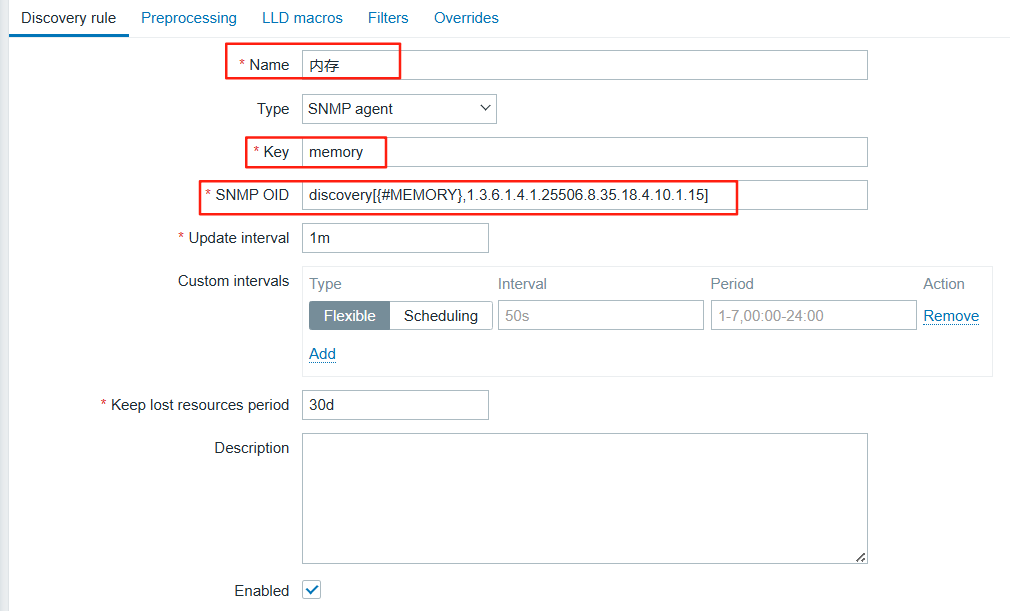Switch to the Discovery rule tab

[x=68, y=18]
